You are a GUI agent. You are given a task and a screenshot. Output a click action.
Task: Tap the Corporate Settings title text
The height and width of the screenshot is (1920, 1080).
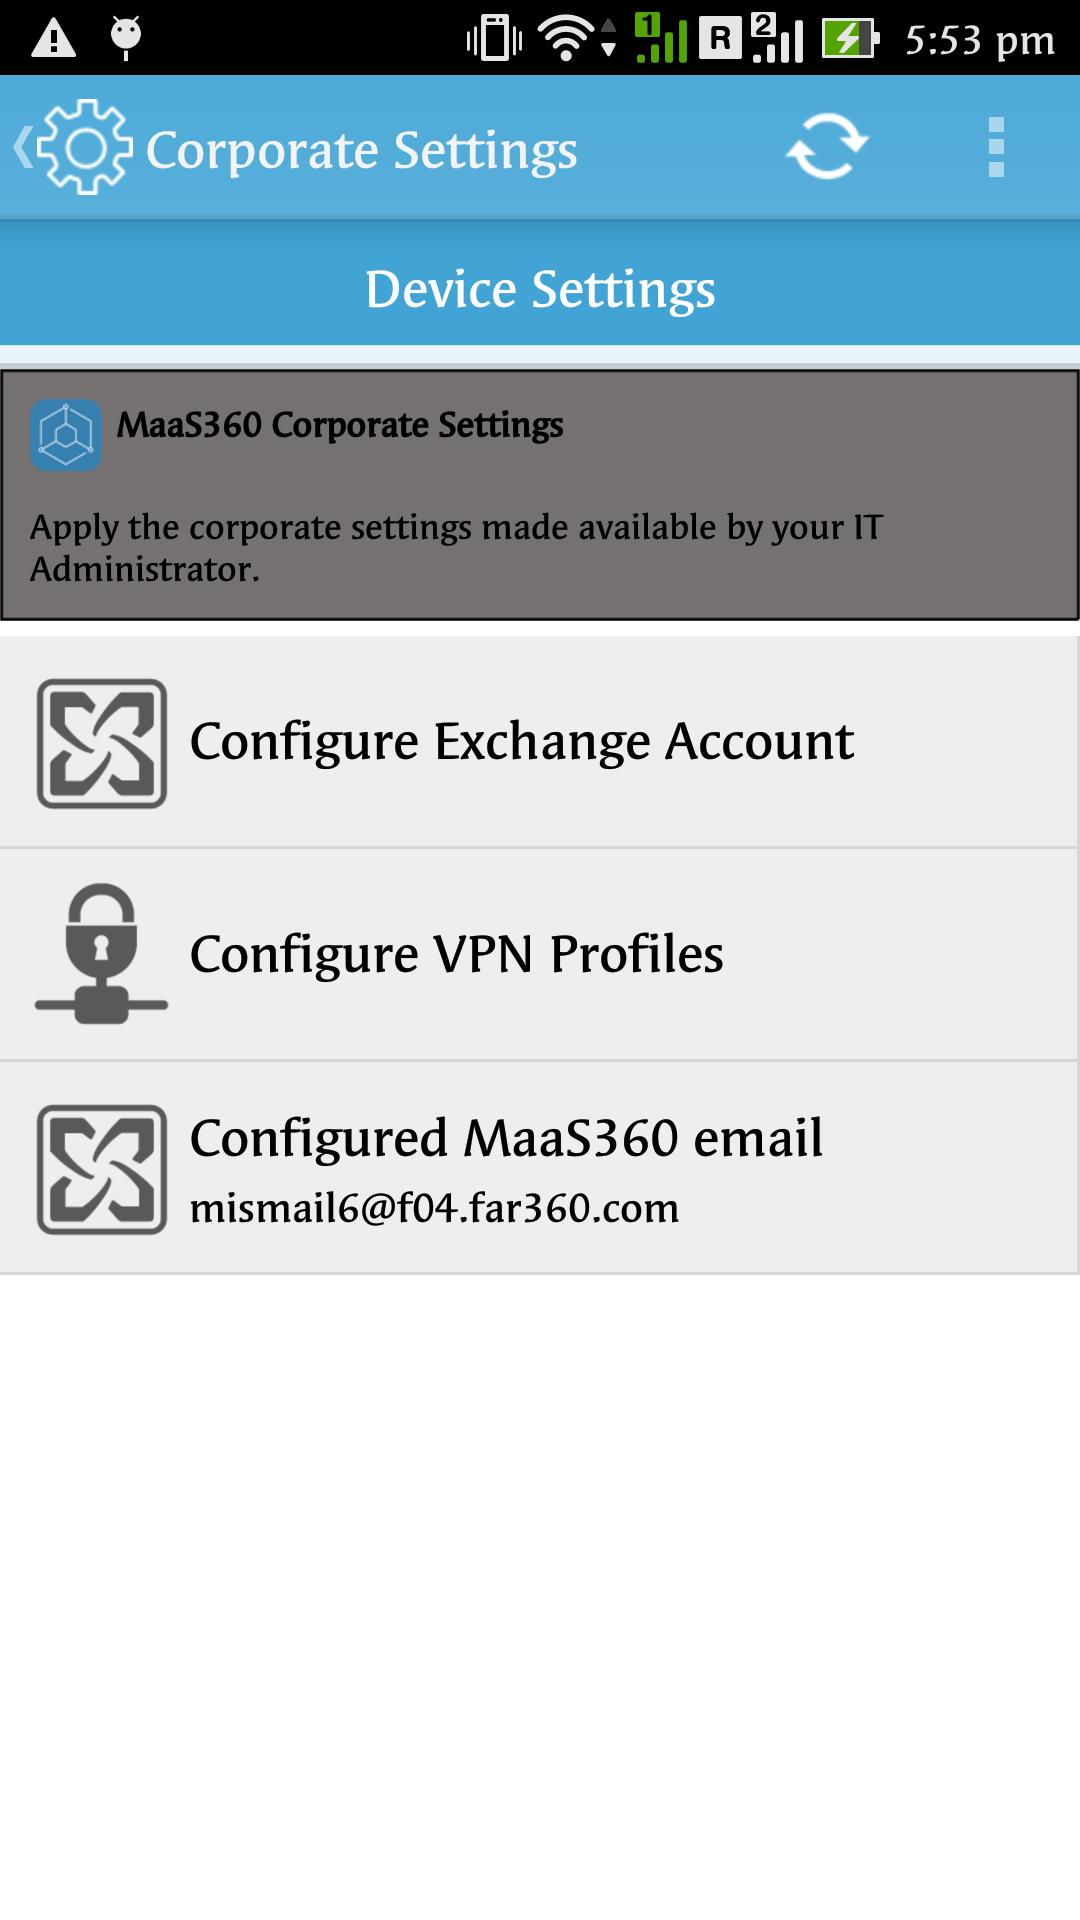coord(362,151)
